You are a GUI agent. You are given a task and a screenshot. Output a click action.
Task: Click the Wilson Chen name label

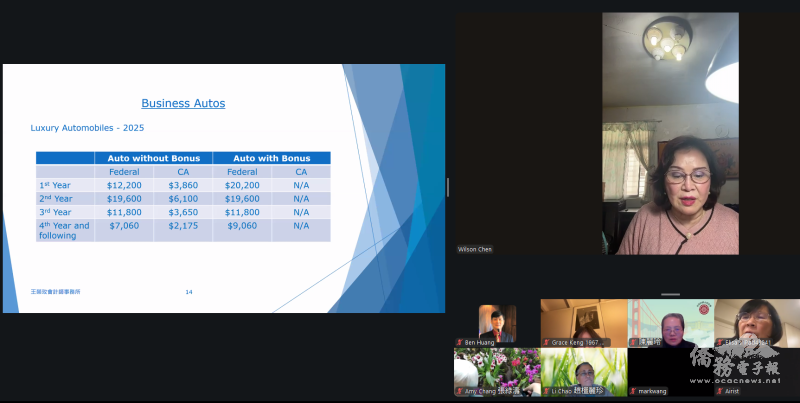pos(475,249)
